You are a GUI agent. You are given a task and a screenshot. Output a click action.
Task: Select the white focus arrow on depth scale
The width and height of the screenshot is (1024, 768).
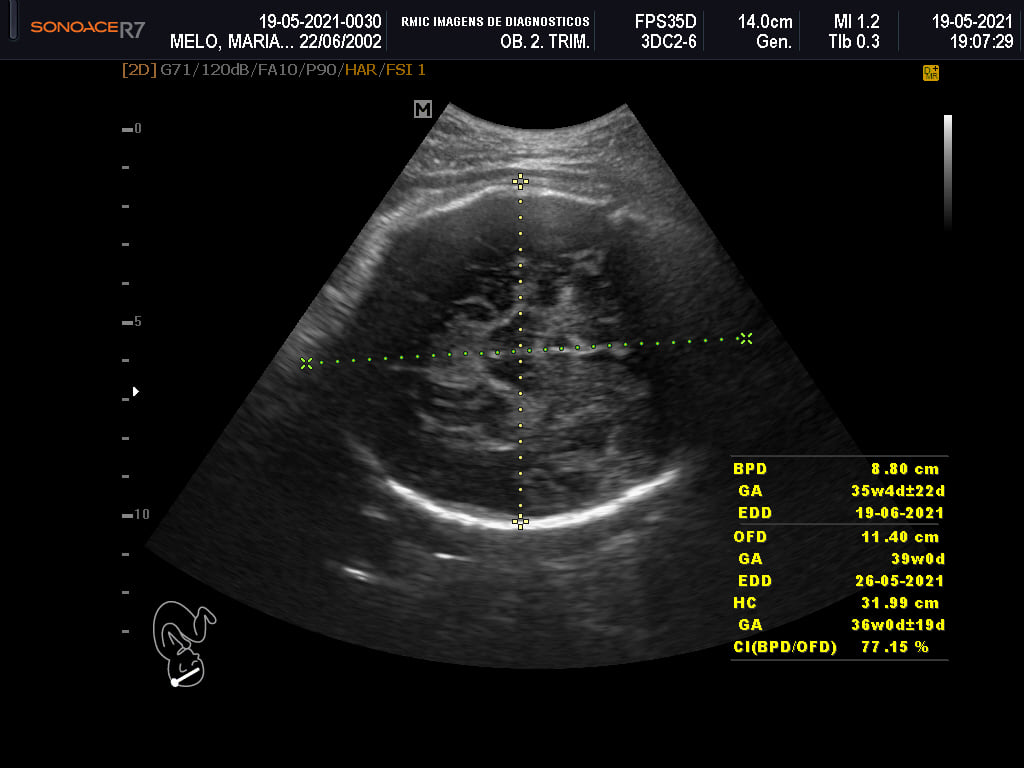136,391
